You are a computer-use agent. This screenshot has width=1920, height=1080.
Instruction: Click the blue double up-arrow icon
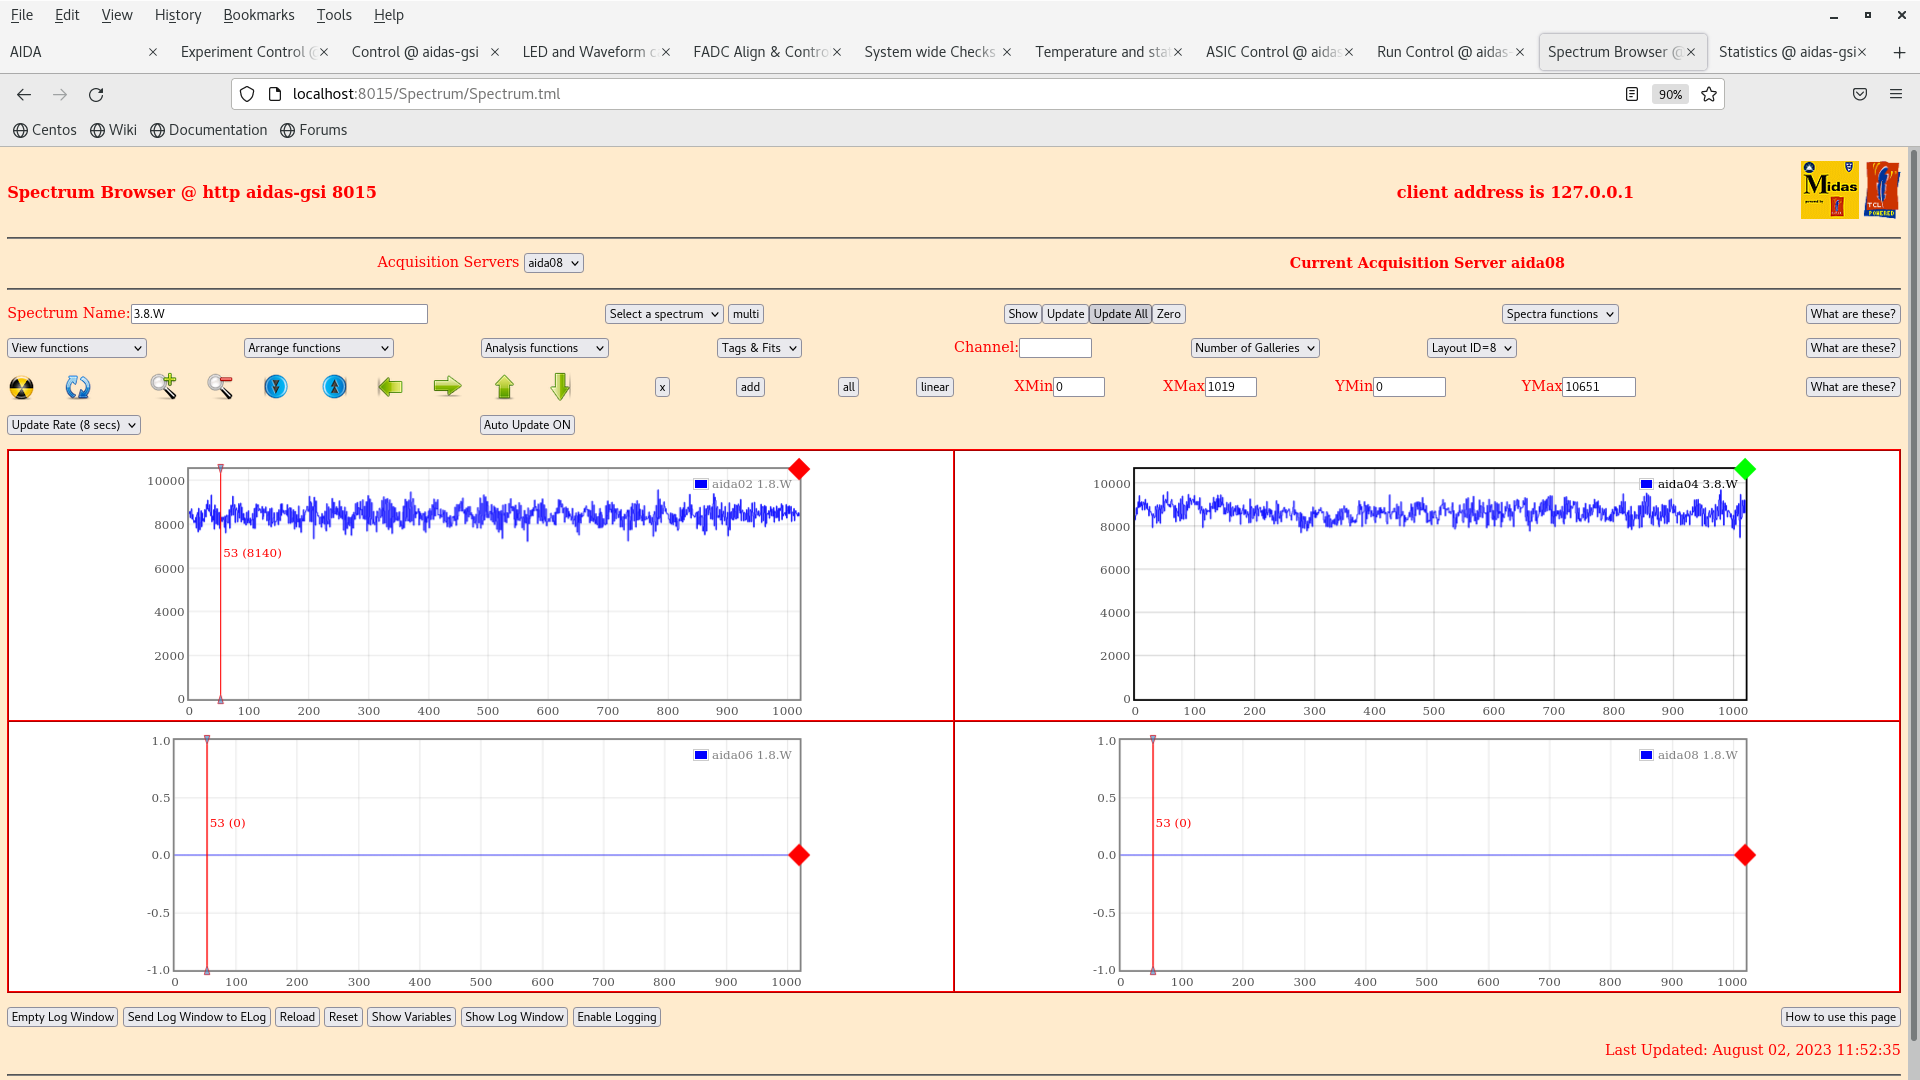335,386
